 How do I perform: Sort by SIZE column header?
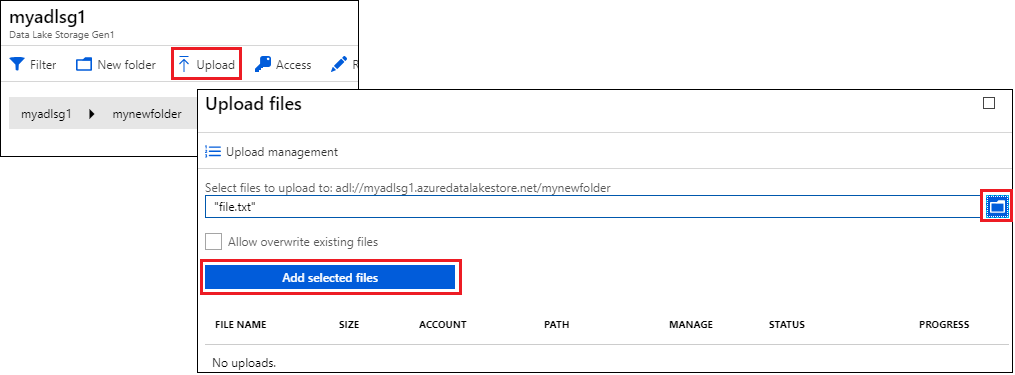point(349,324)
